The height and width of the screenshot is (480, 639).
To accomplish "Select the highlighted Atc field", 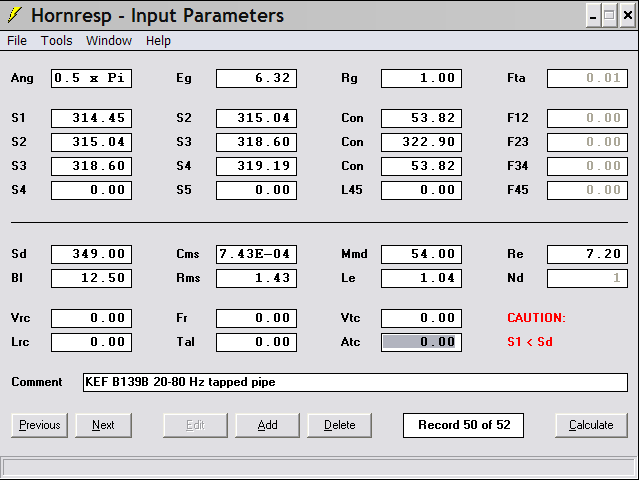I will tap(421, 342).
